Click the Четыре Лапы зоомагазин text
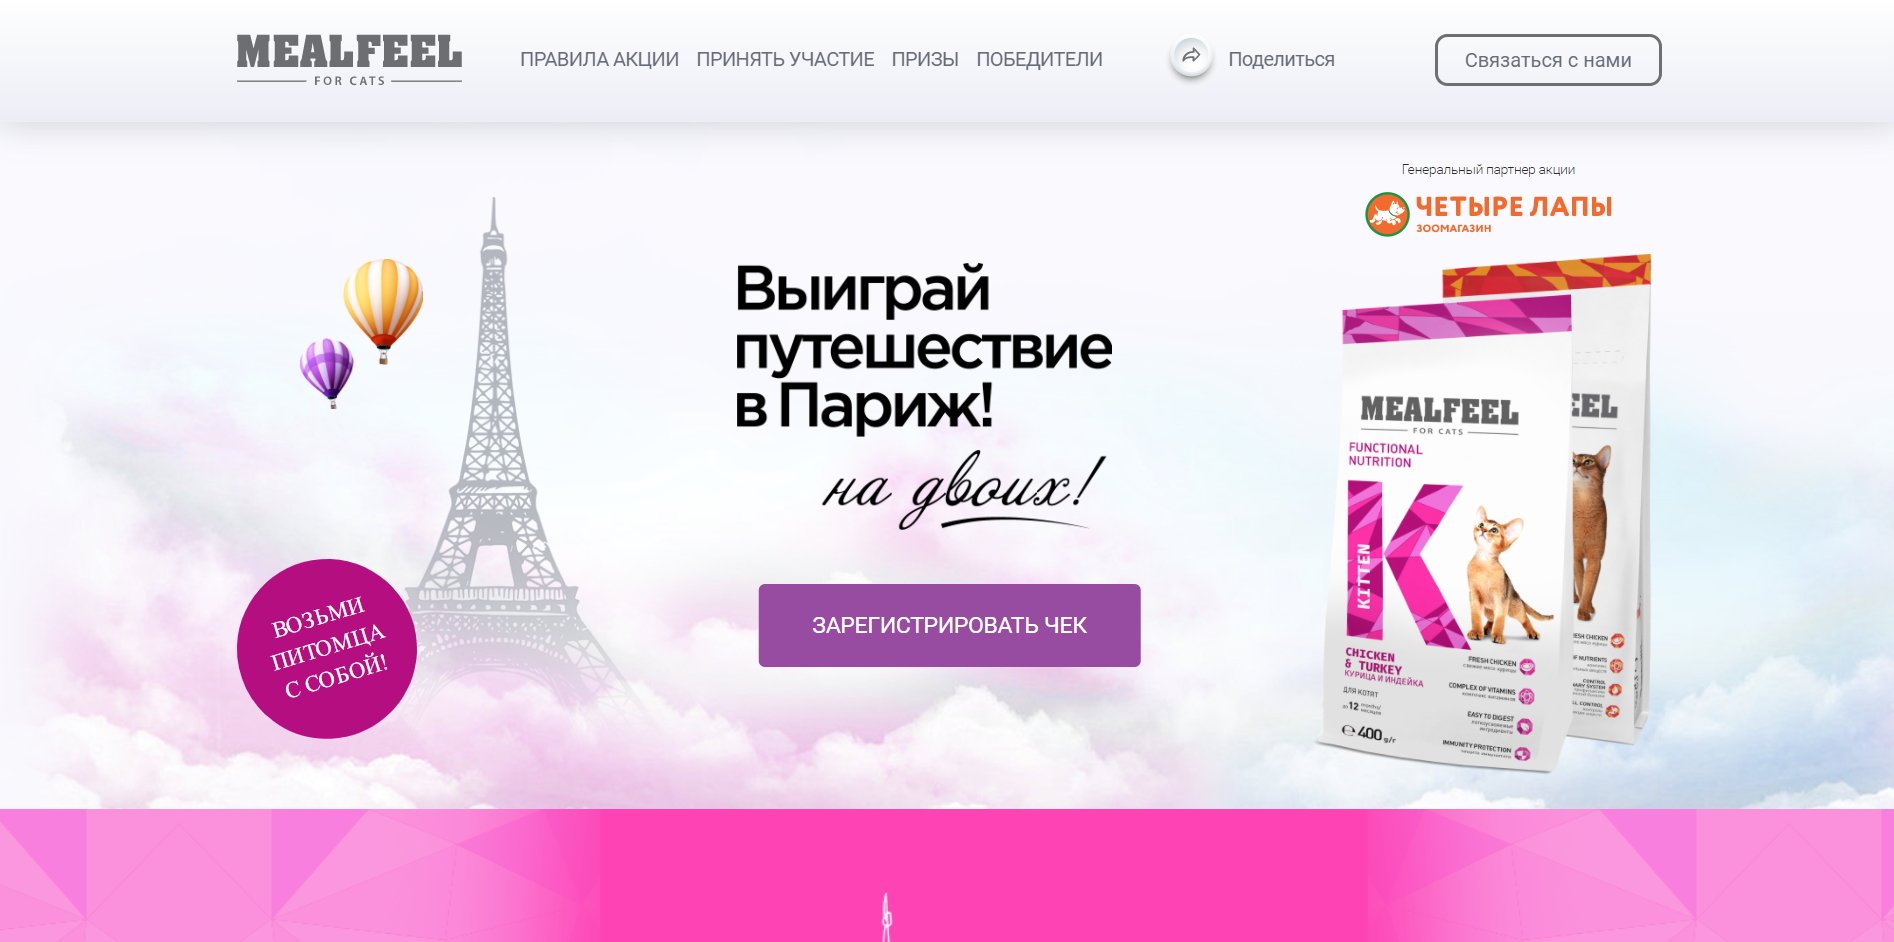Image resolution: width=1894 pixels, height=942 pixels. pyautogui.click(x=1513, y=213)
